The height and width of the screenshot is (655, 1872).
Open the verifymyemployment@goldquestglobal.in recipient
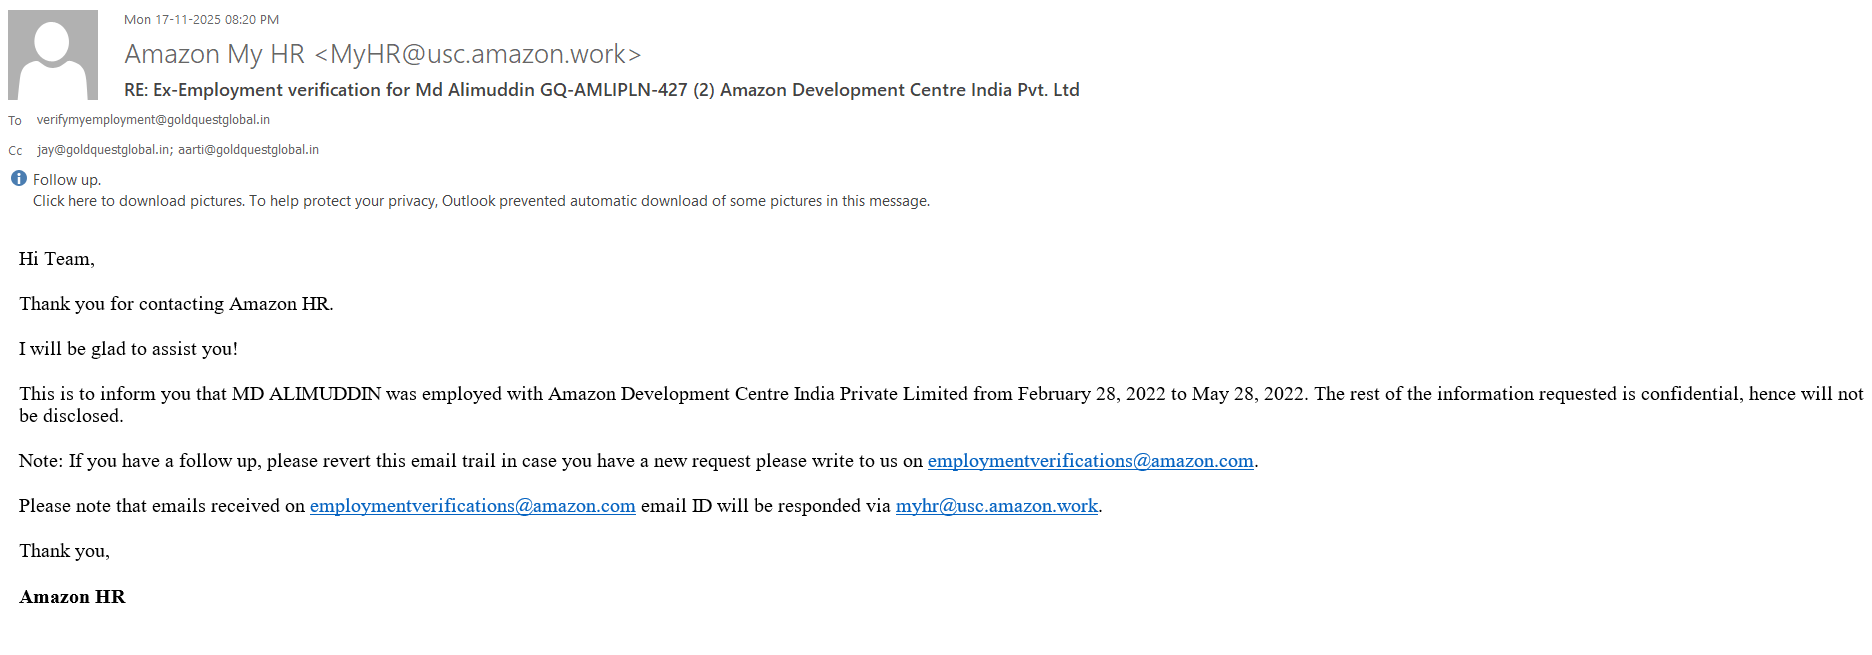153,120
